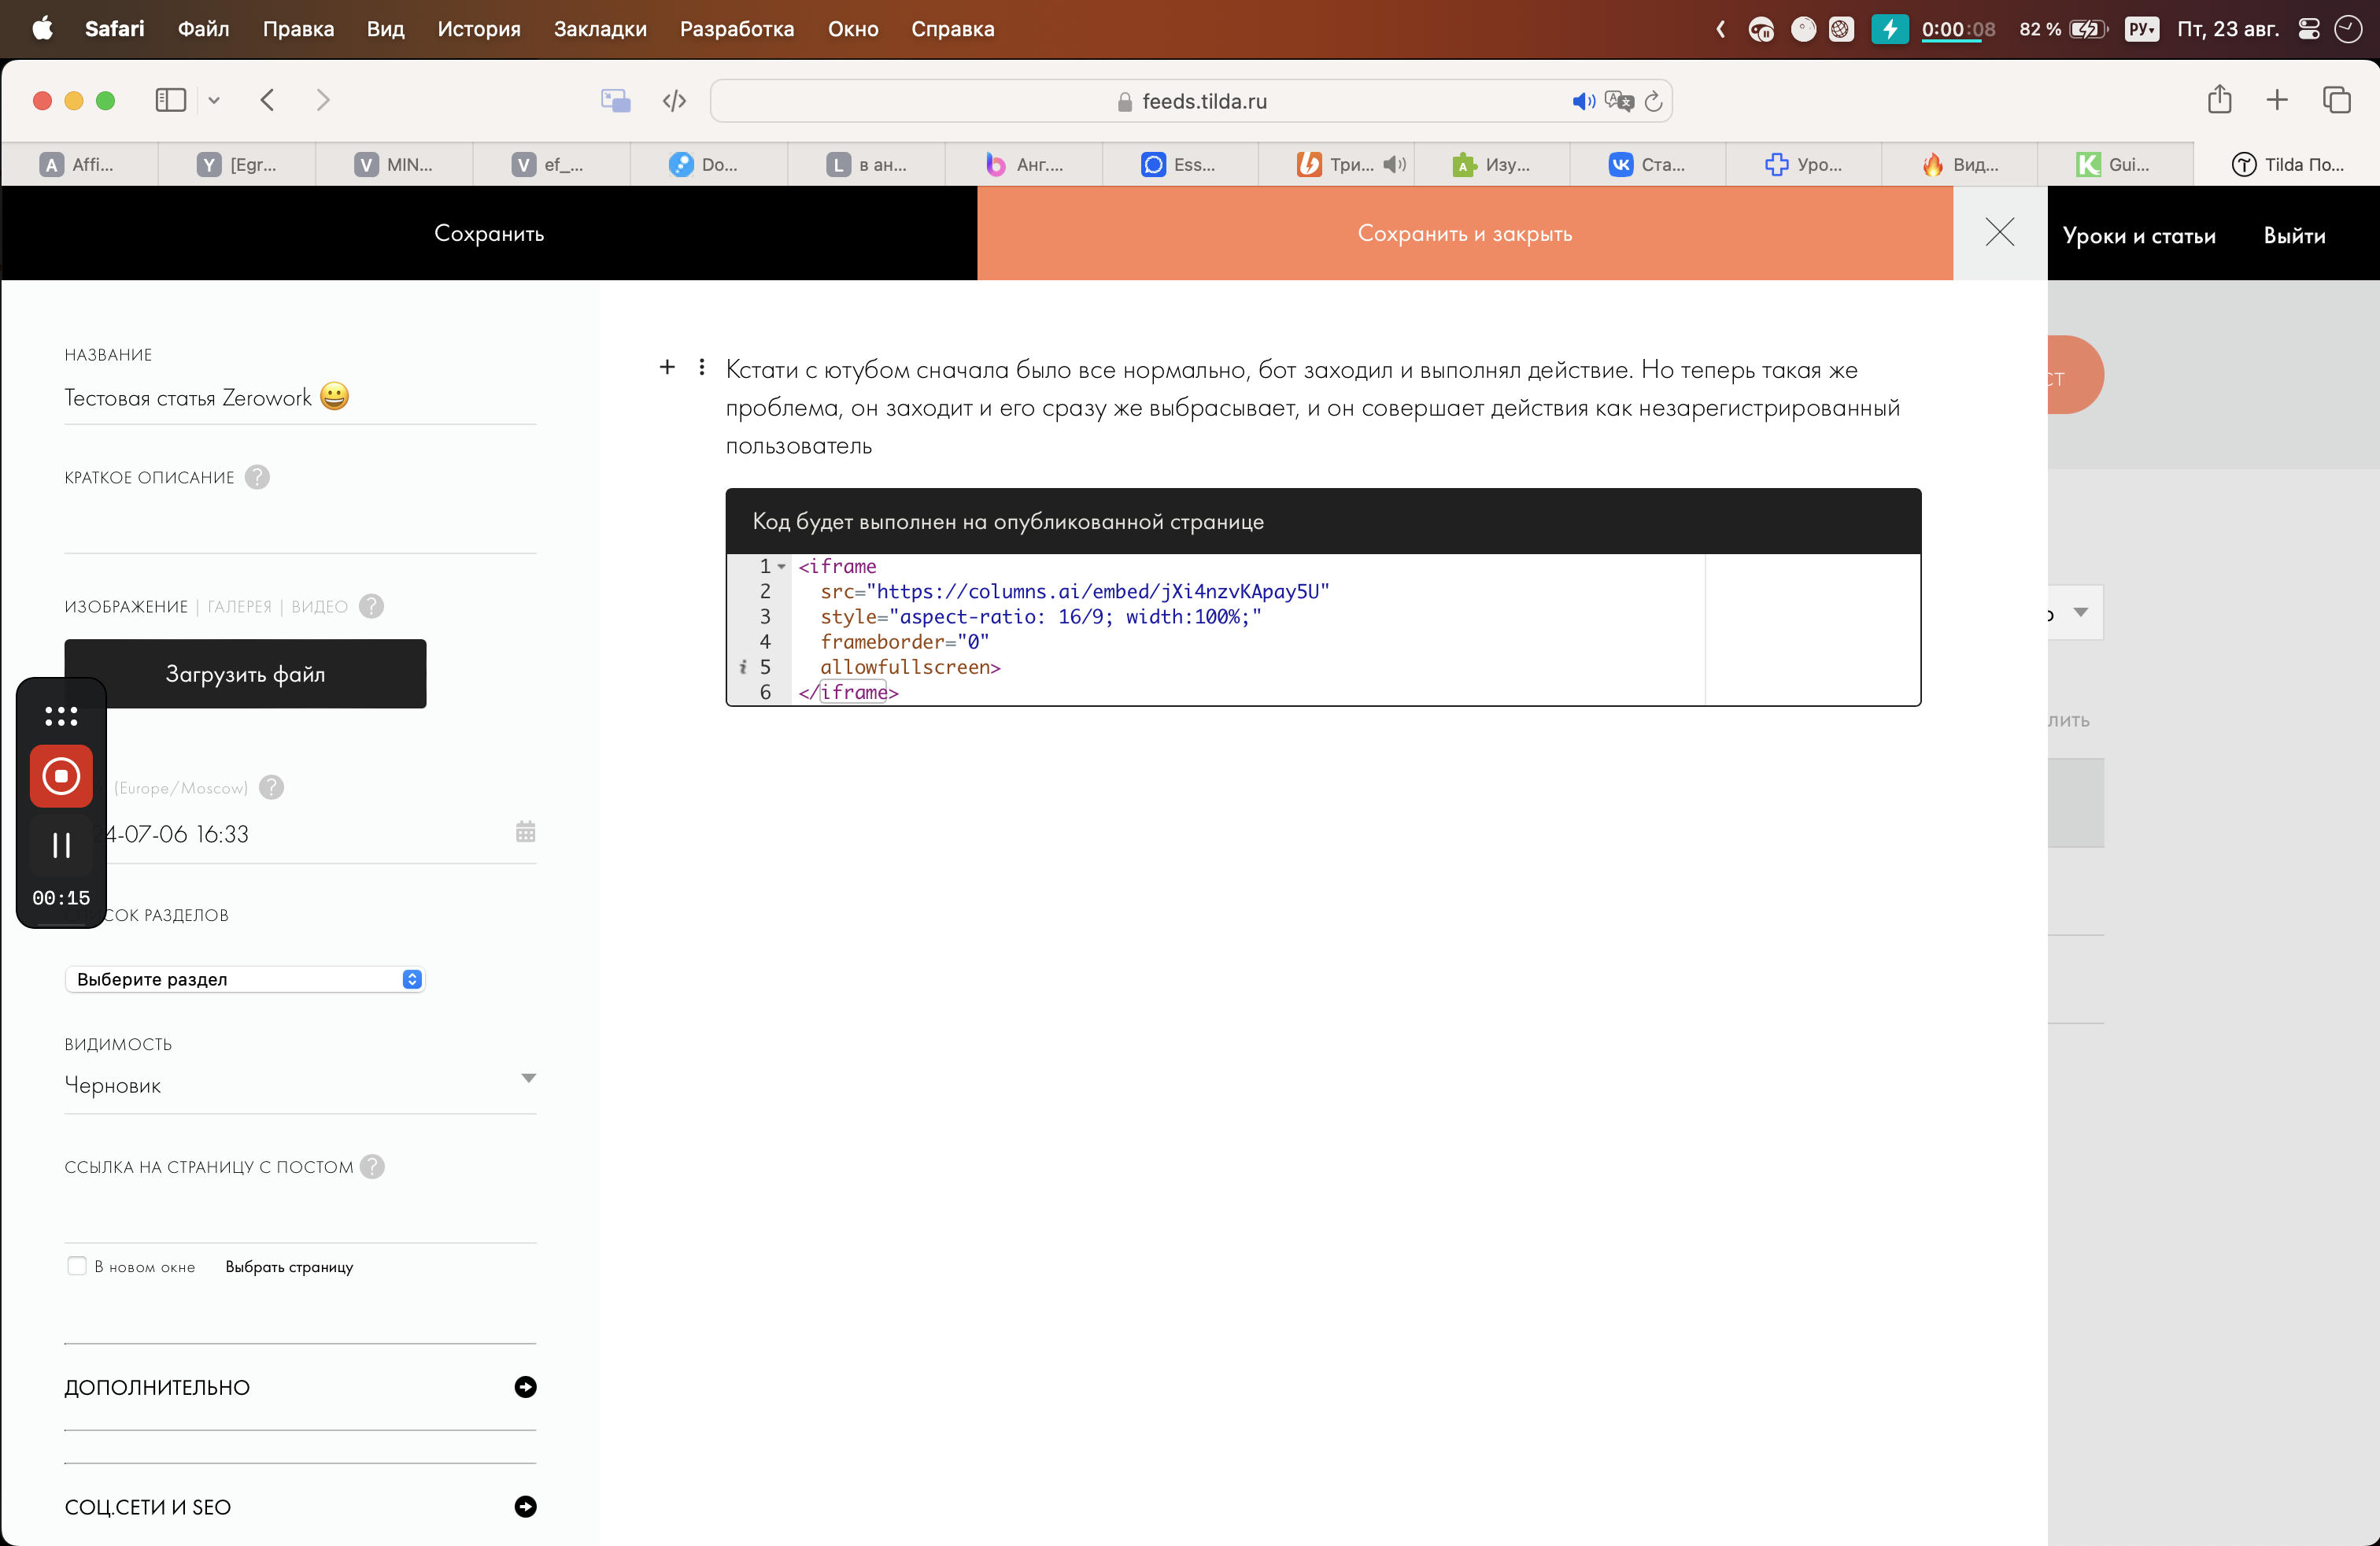Image resolution: width=2380 pixels, height=1546 pixels.
Task: Pause the screen recording
Action: coord(61,846)
